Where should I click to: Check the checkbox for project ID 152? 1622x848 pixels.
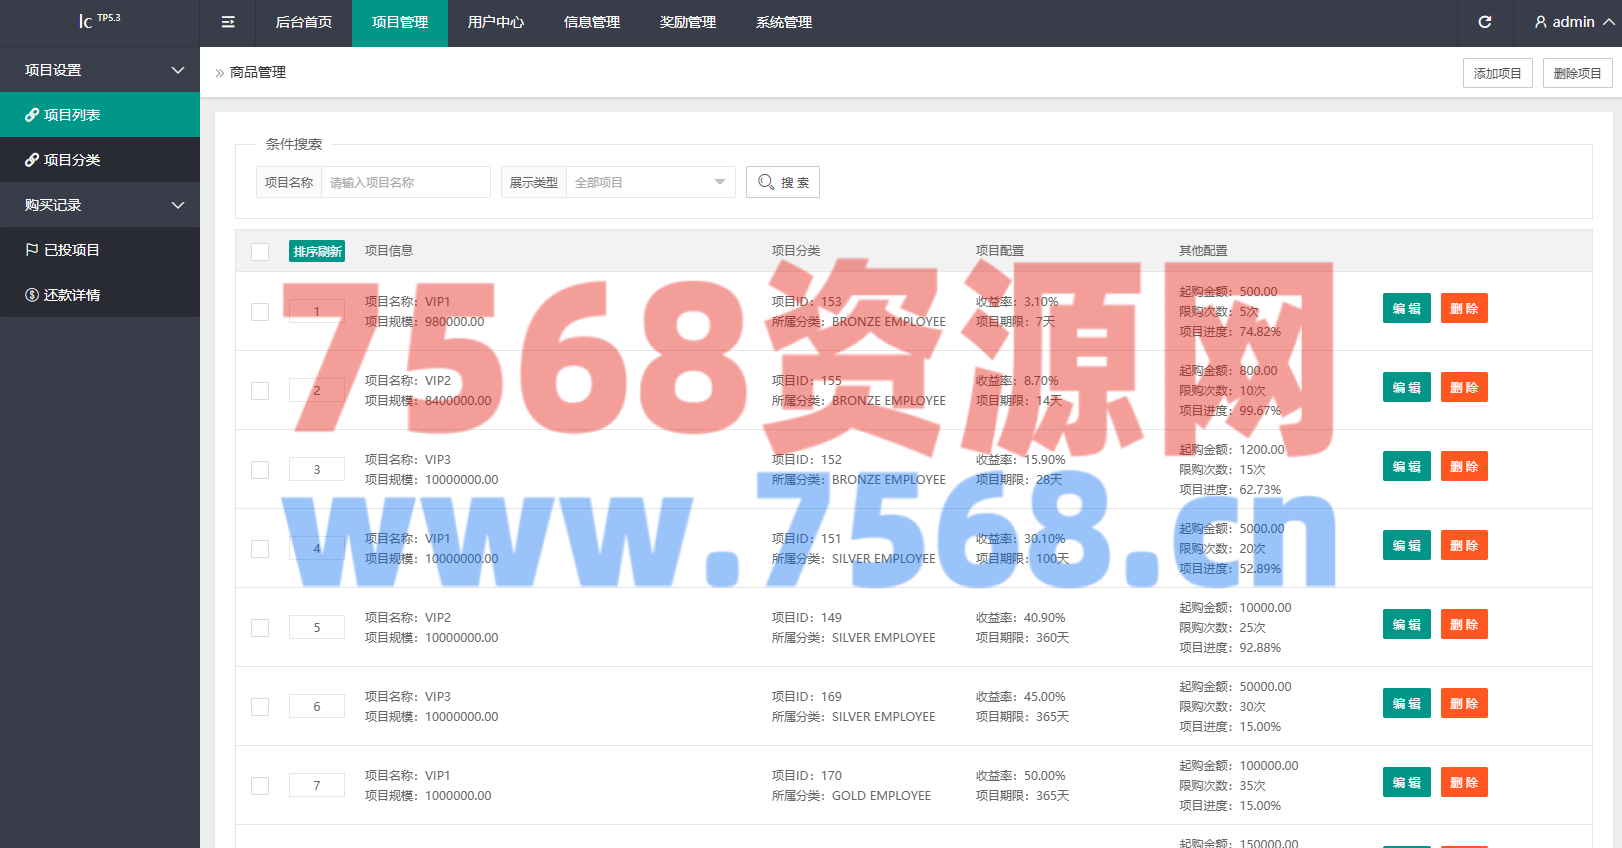point(260,470)
